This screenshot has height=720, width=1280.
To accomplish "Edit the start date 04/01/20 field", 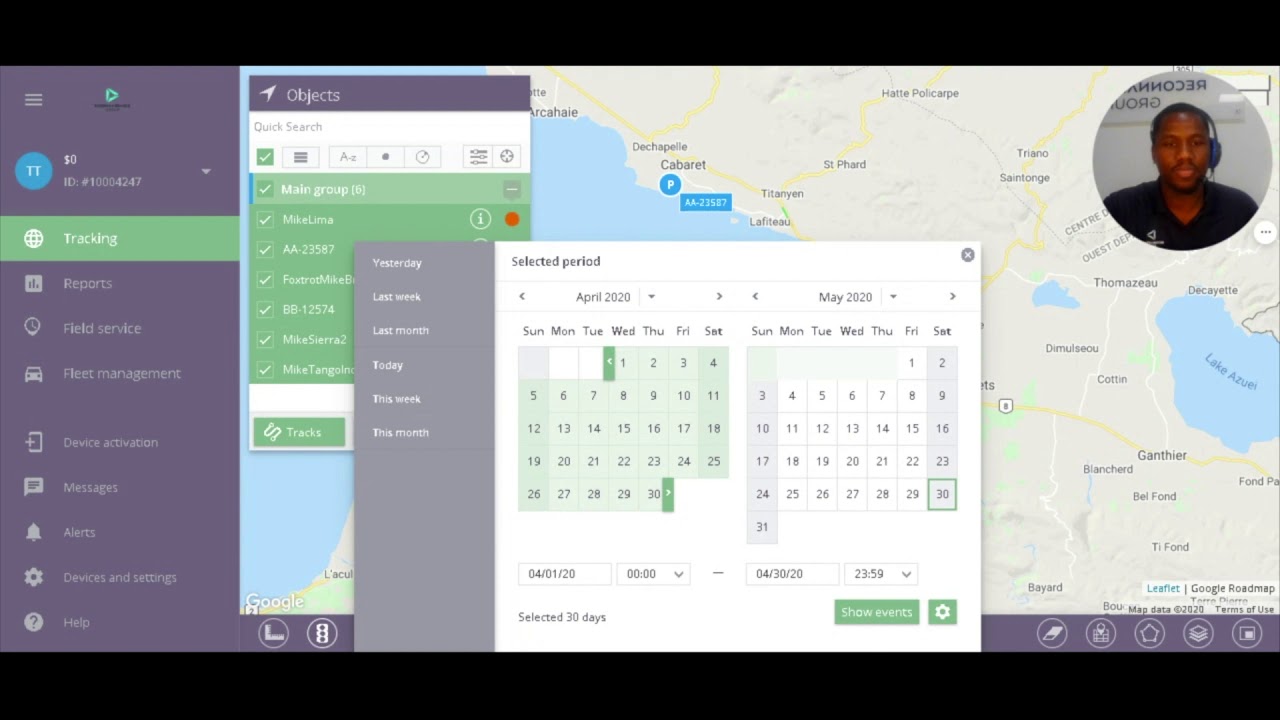I will (x=565, y=574).
